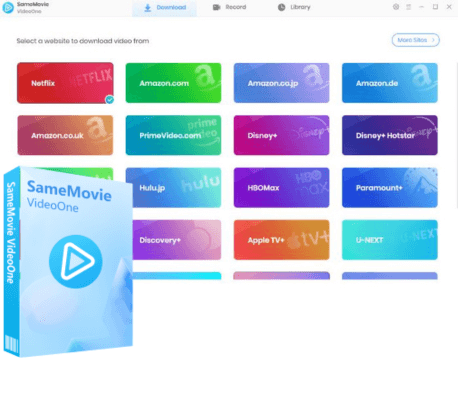Viewport: 458px width, 397px height.
Task: Pick the Disney+ card
Action: pos(281,135)
